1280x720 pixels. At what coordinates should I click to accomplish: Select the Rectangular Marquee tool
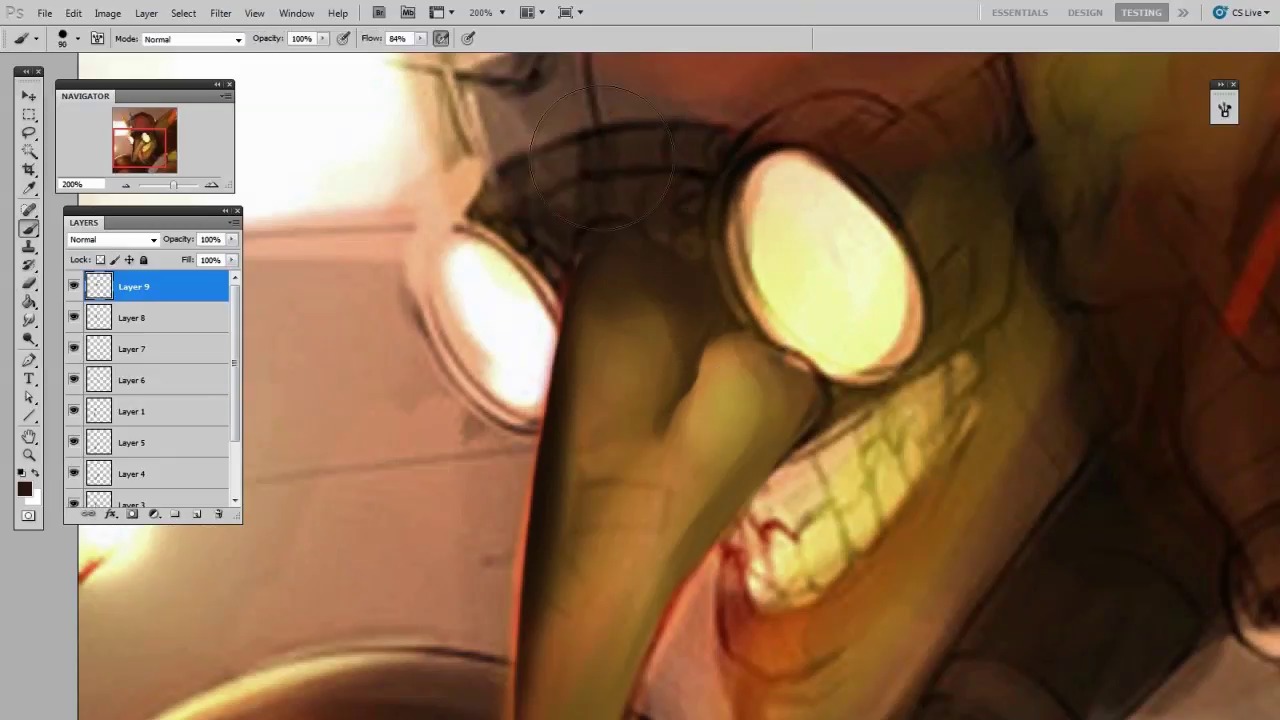click(x=29, y=114)
